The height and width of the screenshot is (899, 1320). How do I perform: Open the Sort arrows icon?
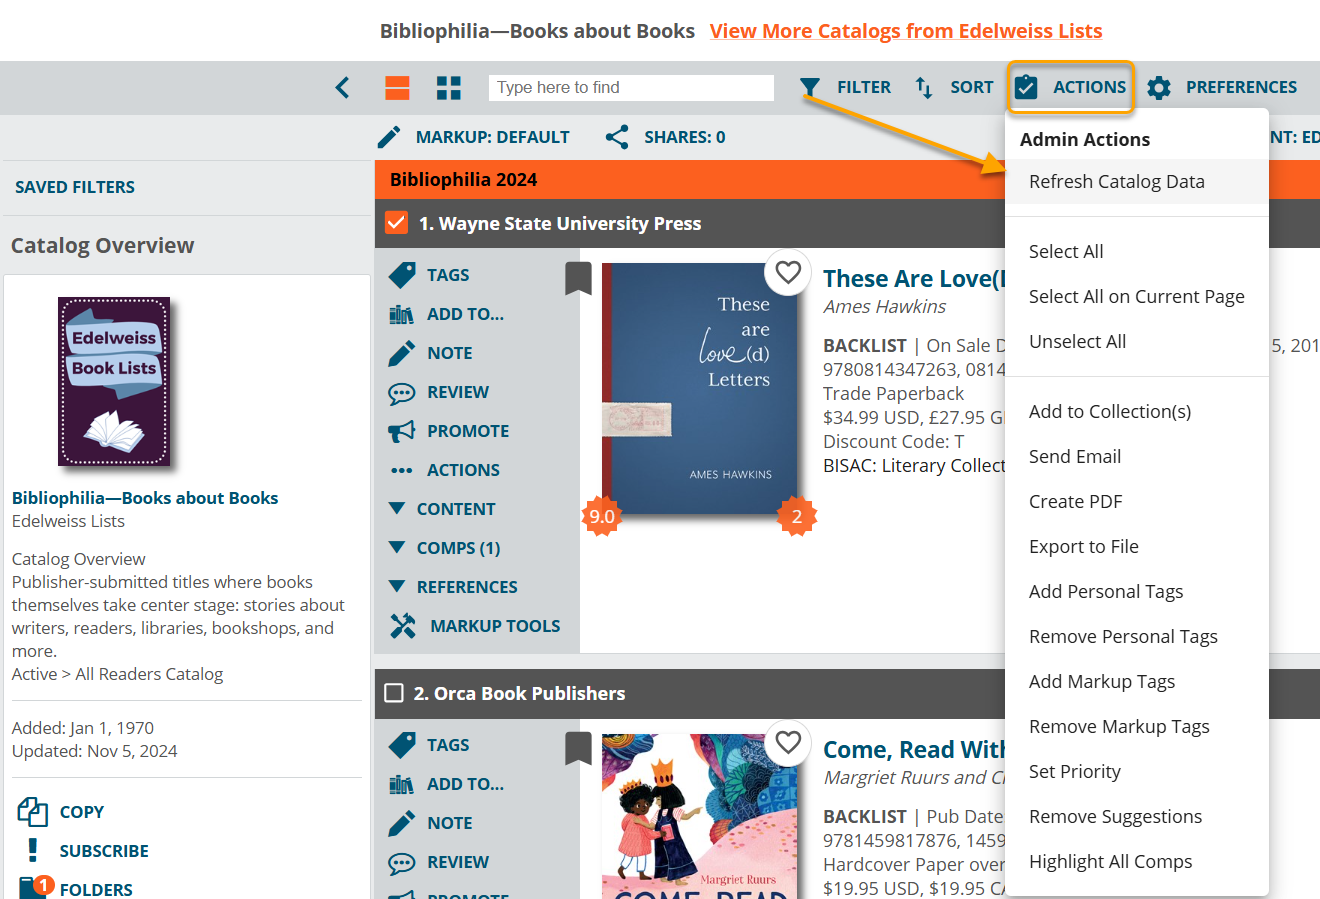[924, 88]
